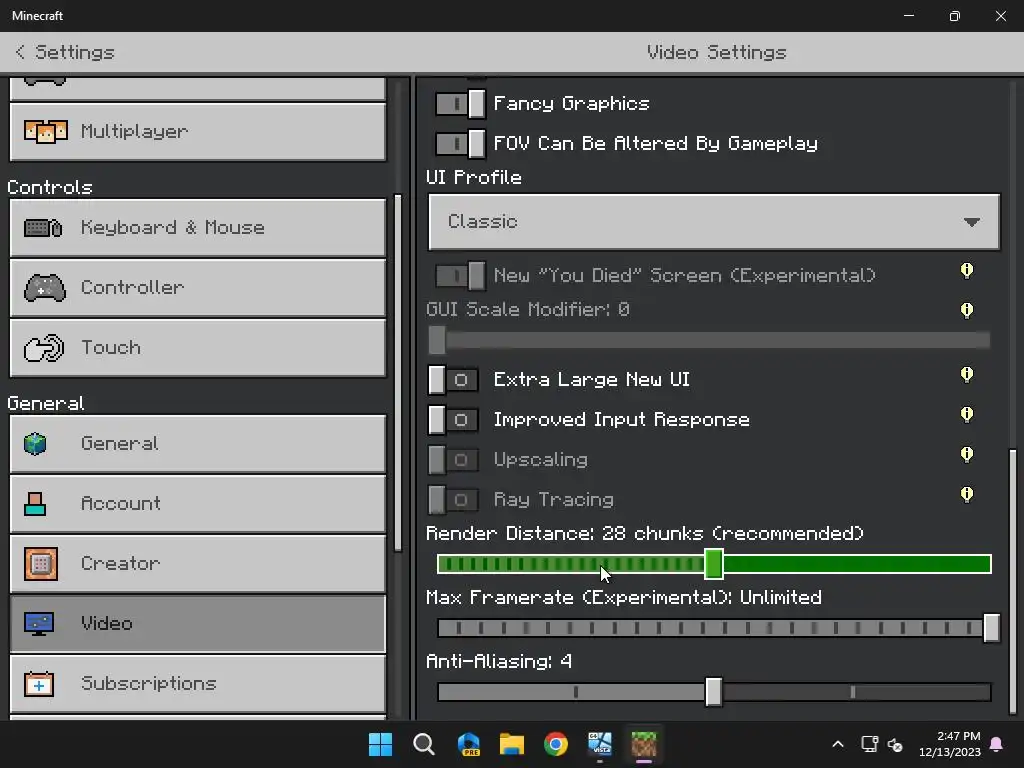Viewport: 1024px width, 768px height.
Task: Click the gamepad icon beside Controller
Action: 44,288
